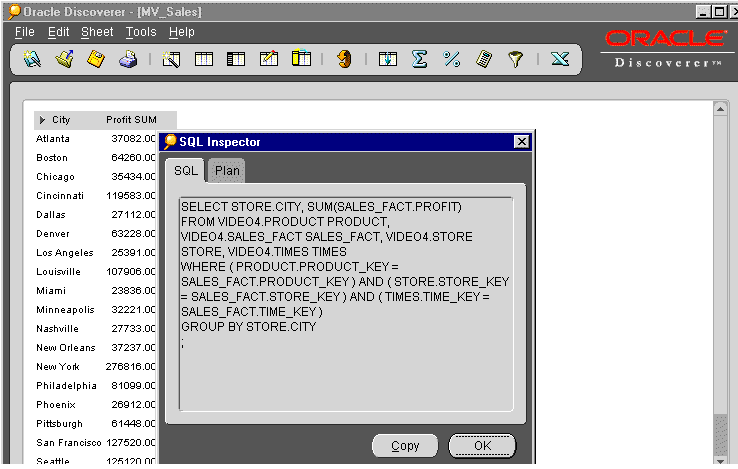Open the File menu

[25, 32]
